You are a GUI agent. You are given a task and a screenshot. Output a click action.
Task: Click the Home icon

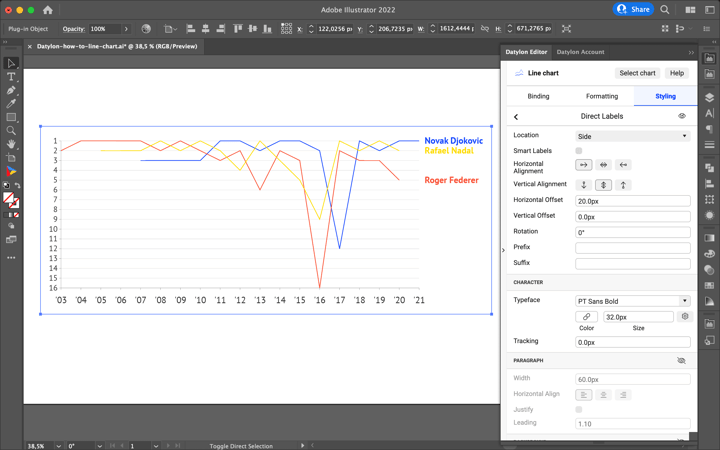point(48,10)
